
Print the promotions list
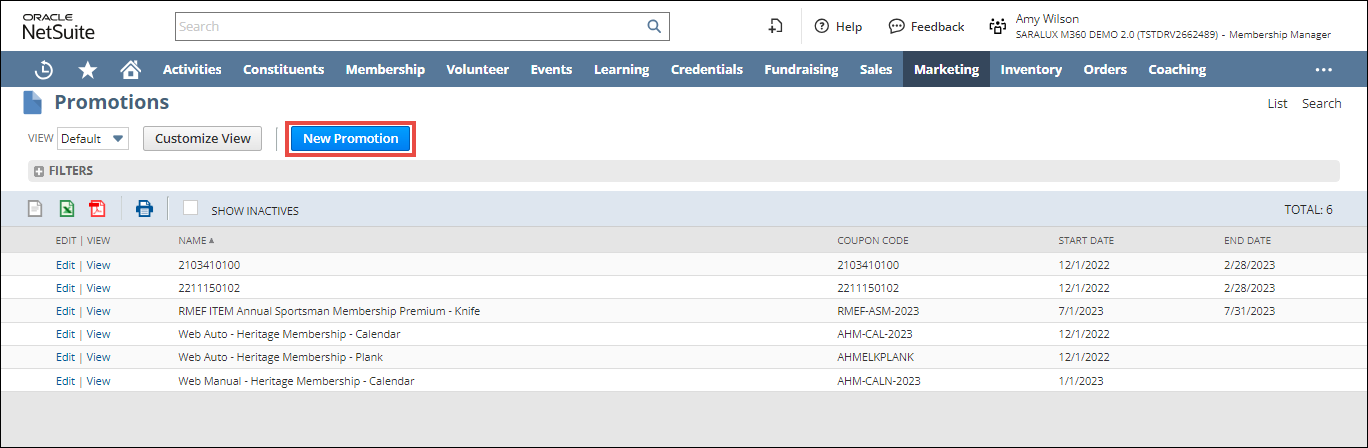pos(144,209)
